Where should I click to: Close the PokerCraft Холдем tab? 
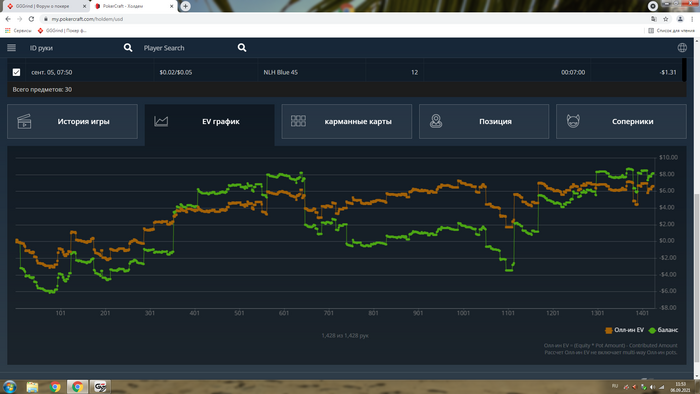171,6
